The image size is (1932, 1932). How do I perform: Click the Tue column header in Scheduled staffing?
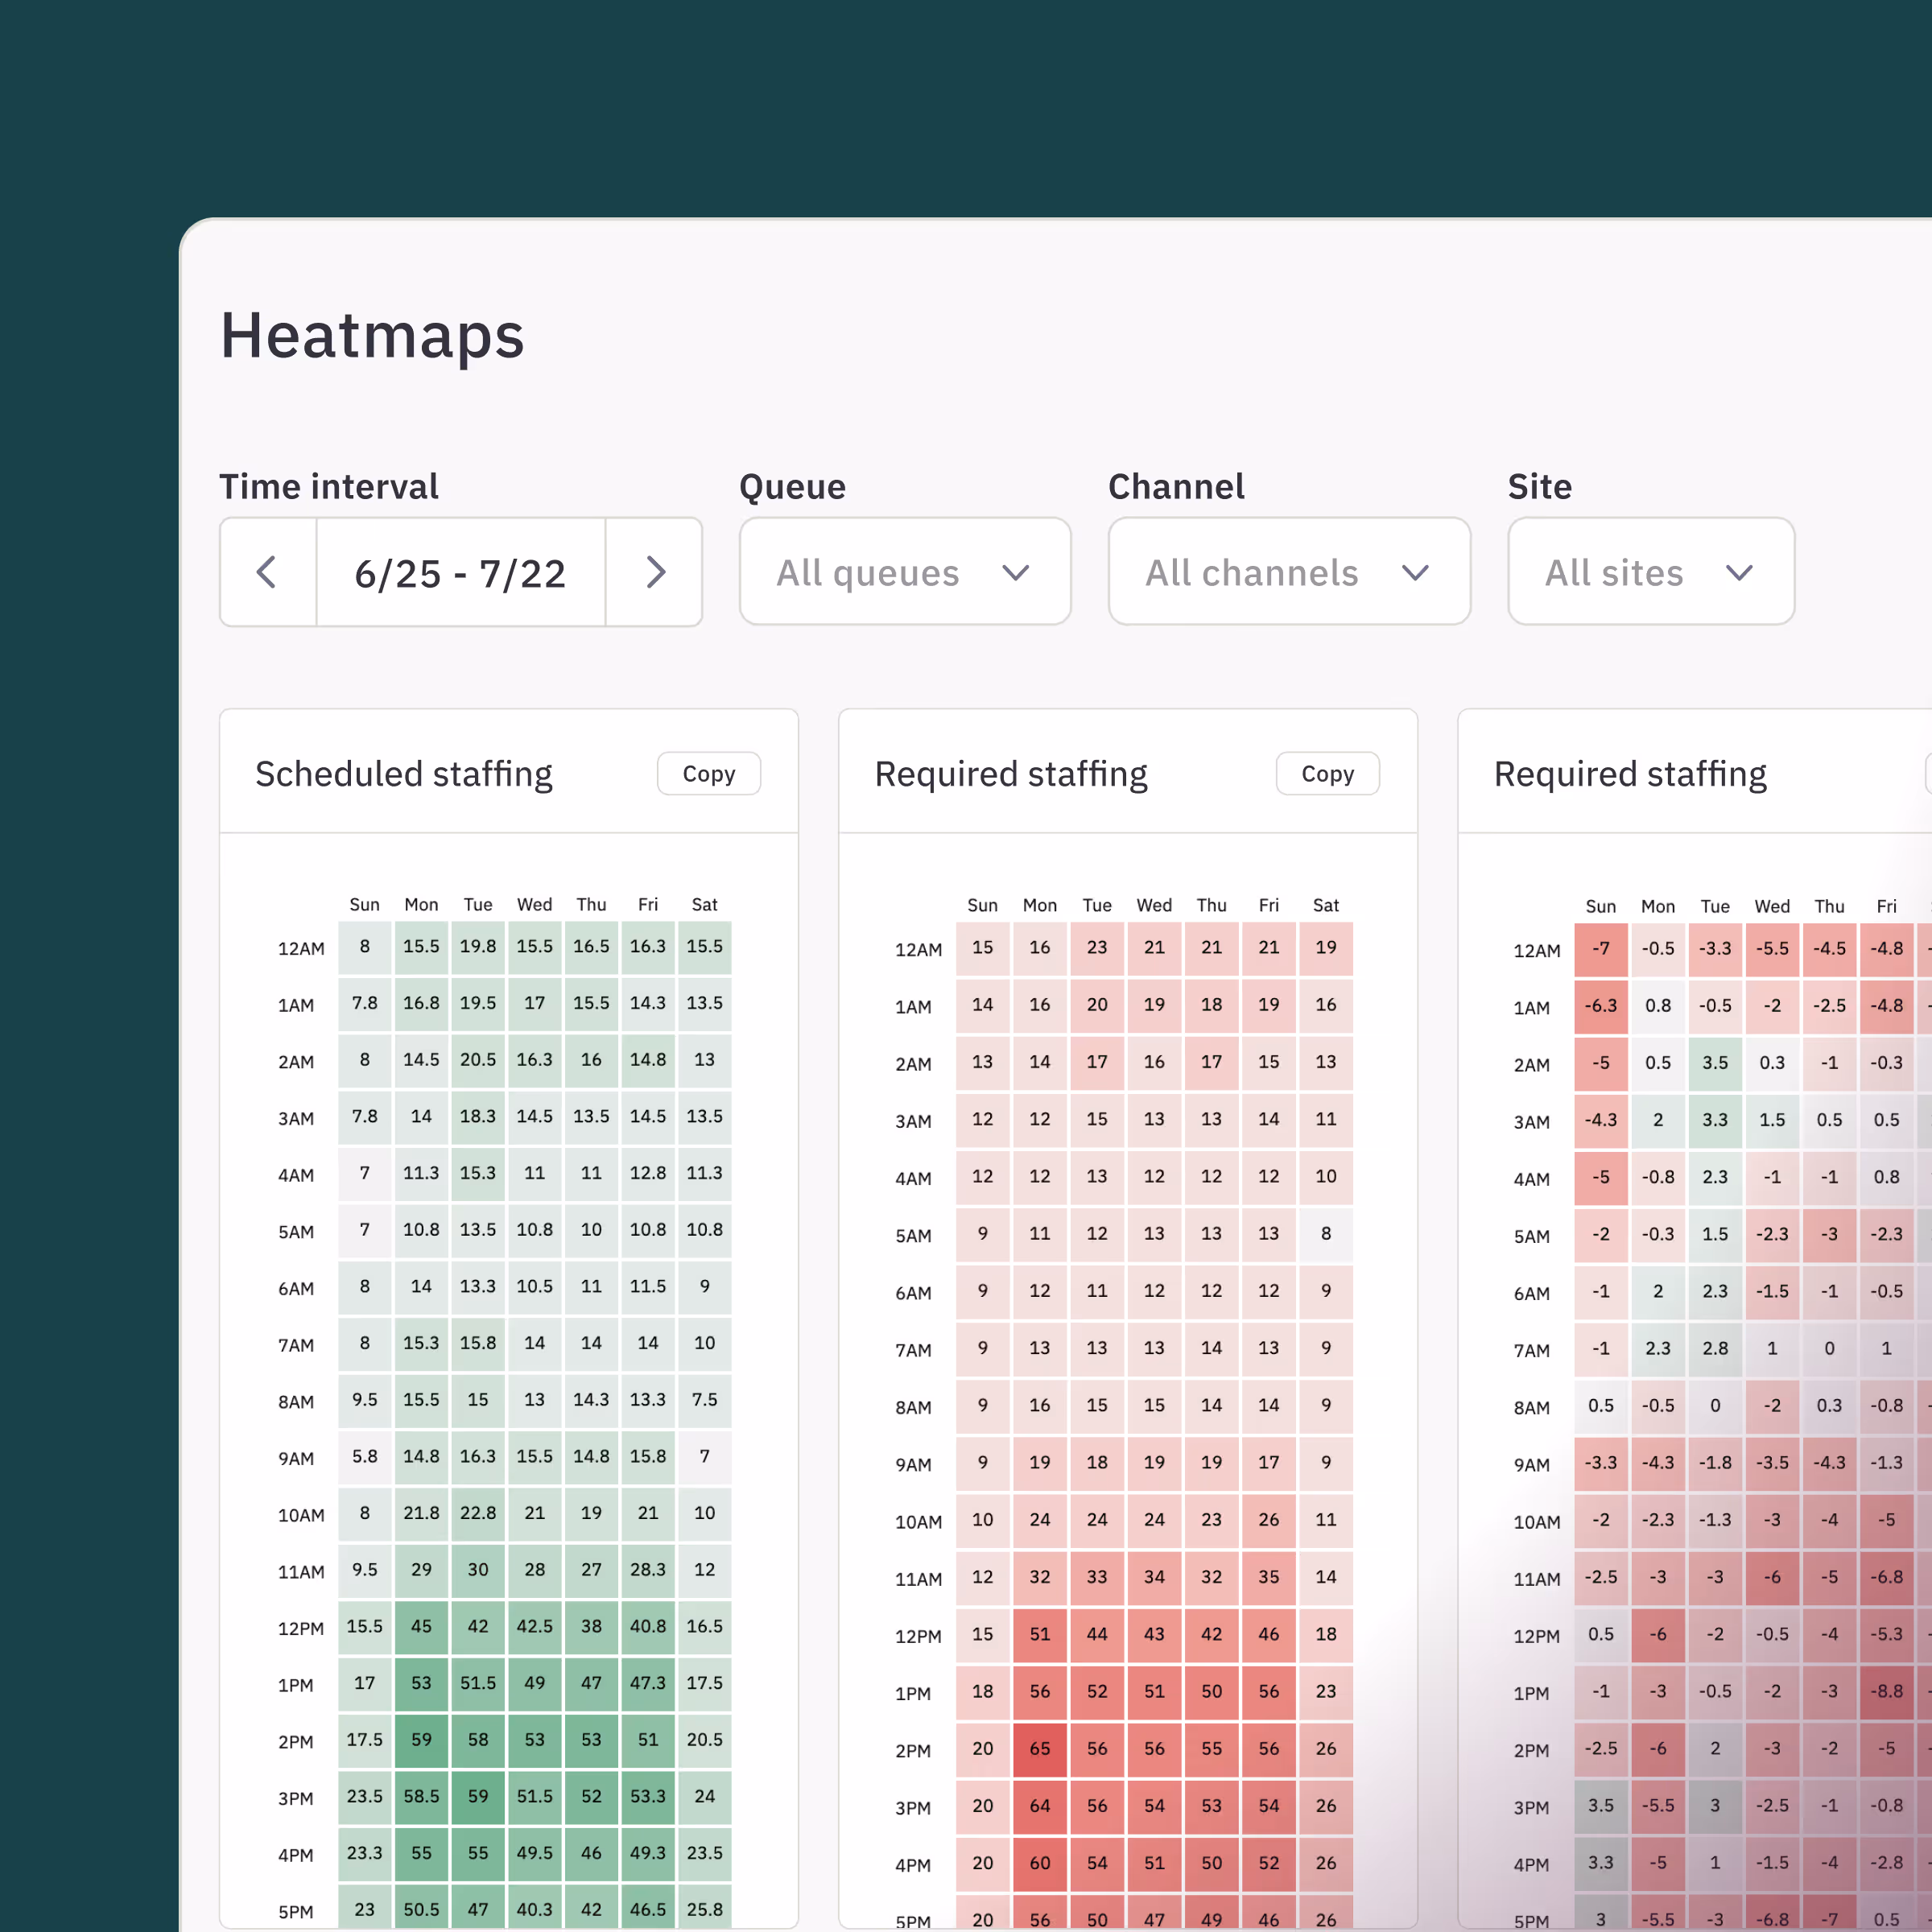coord(478,904)
